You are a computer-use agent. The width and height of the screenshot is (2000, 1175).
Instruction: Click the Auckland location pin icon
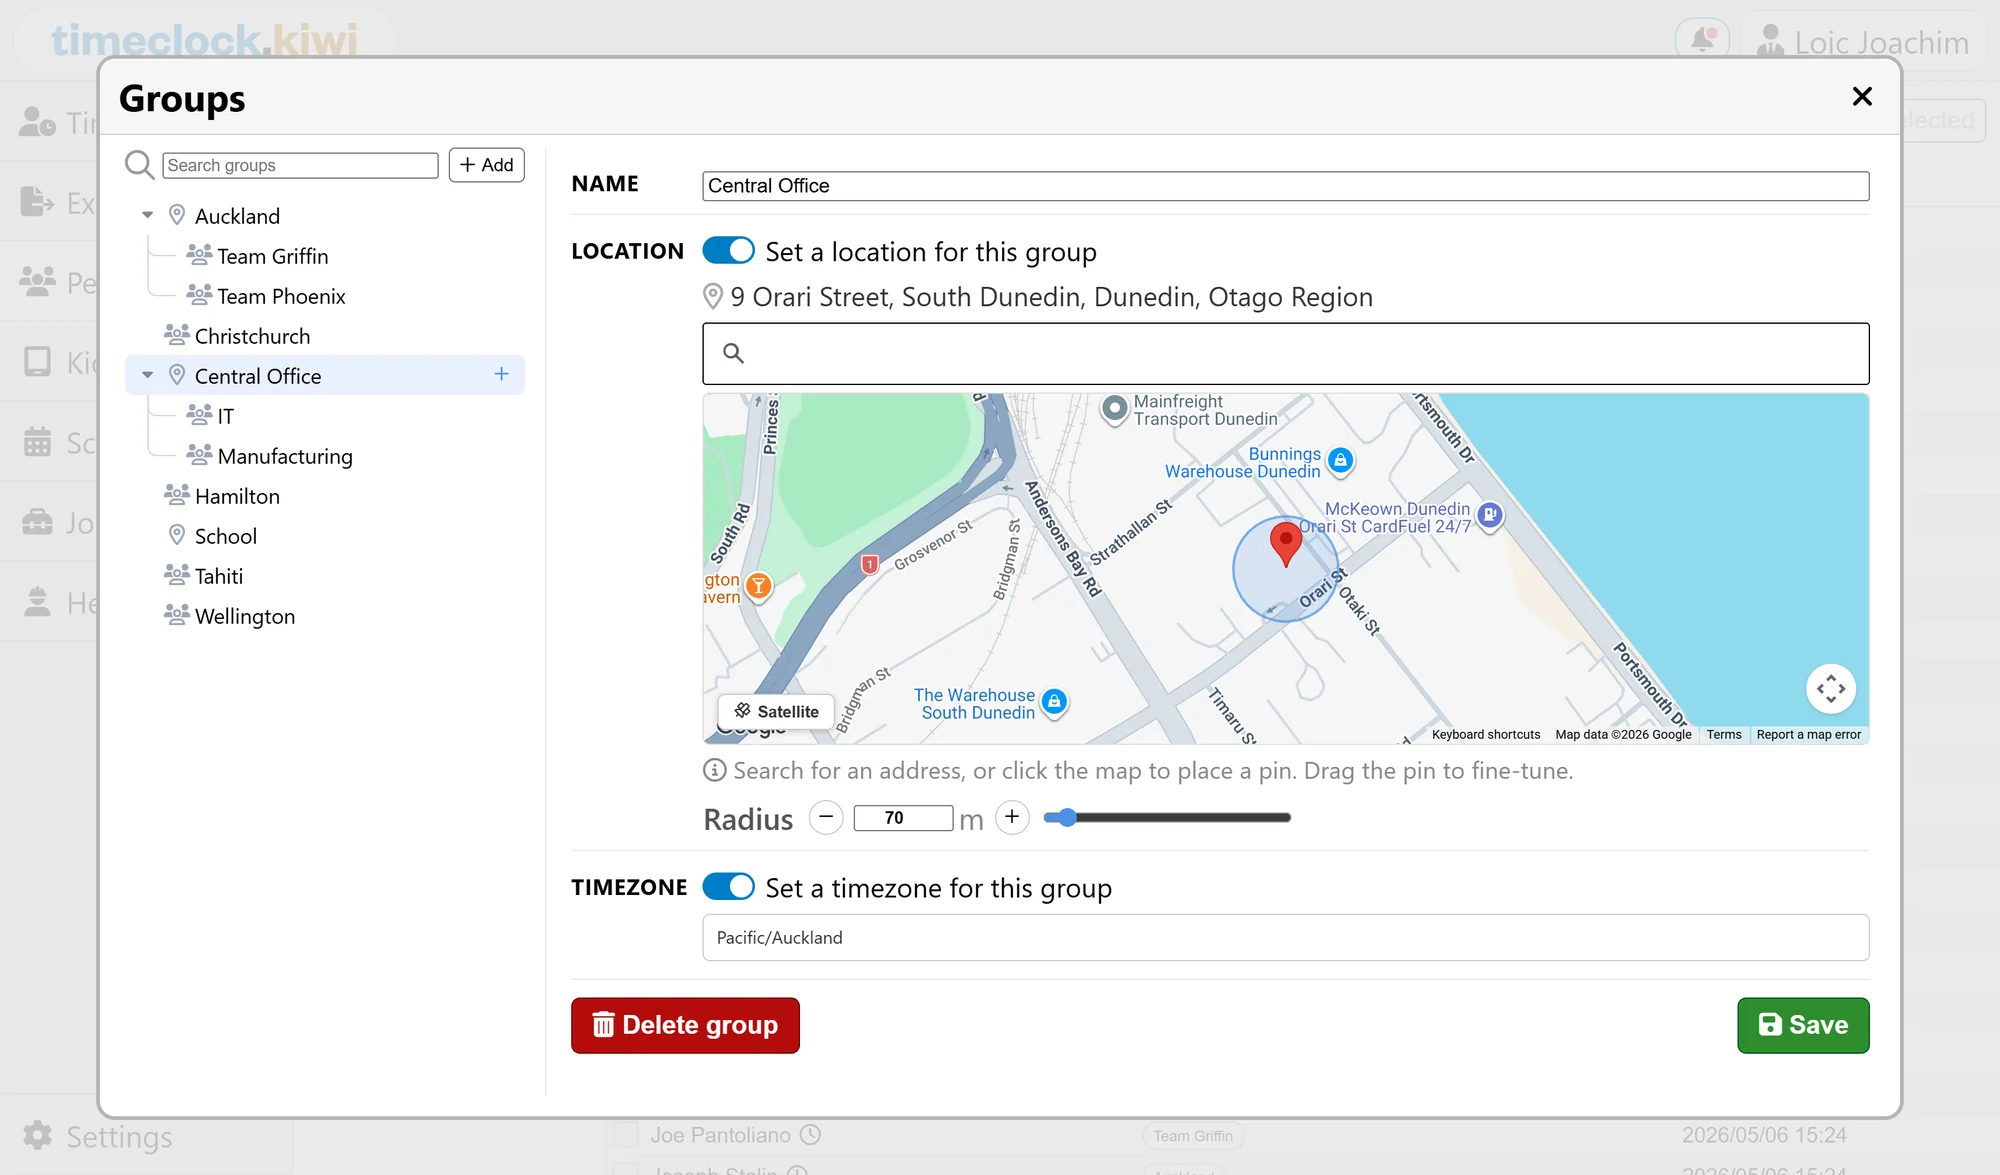[x=177, y=215]
